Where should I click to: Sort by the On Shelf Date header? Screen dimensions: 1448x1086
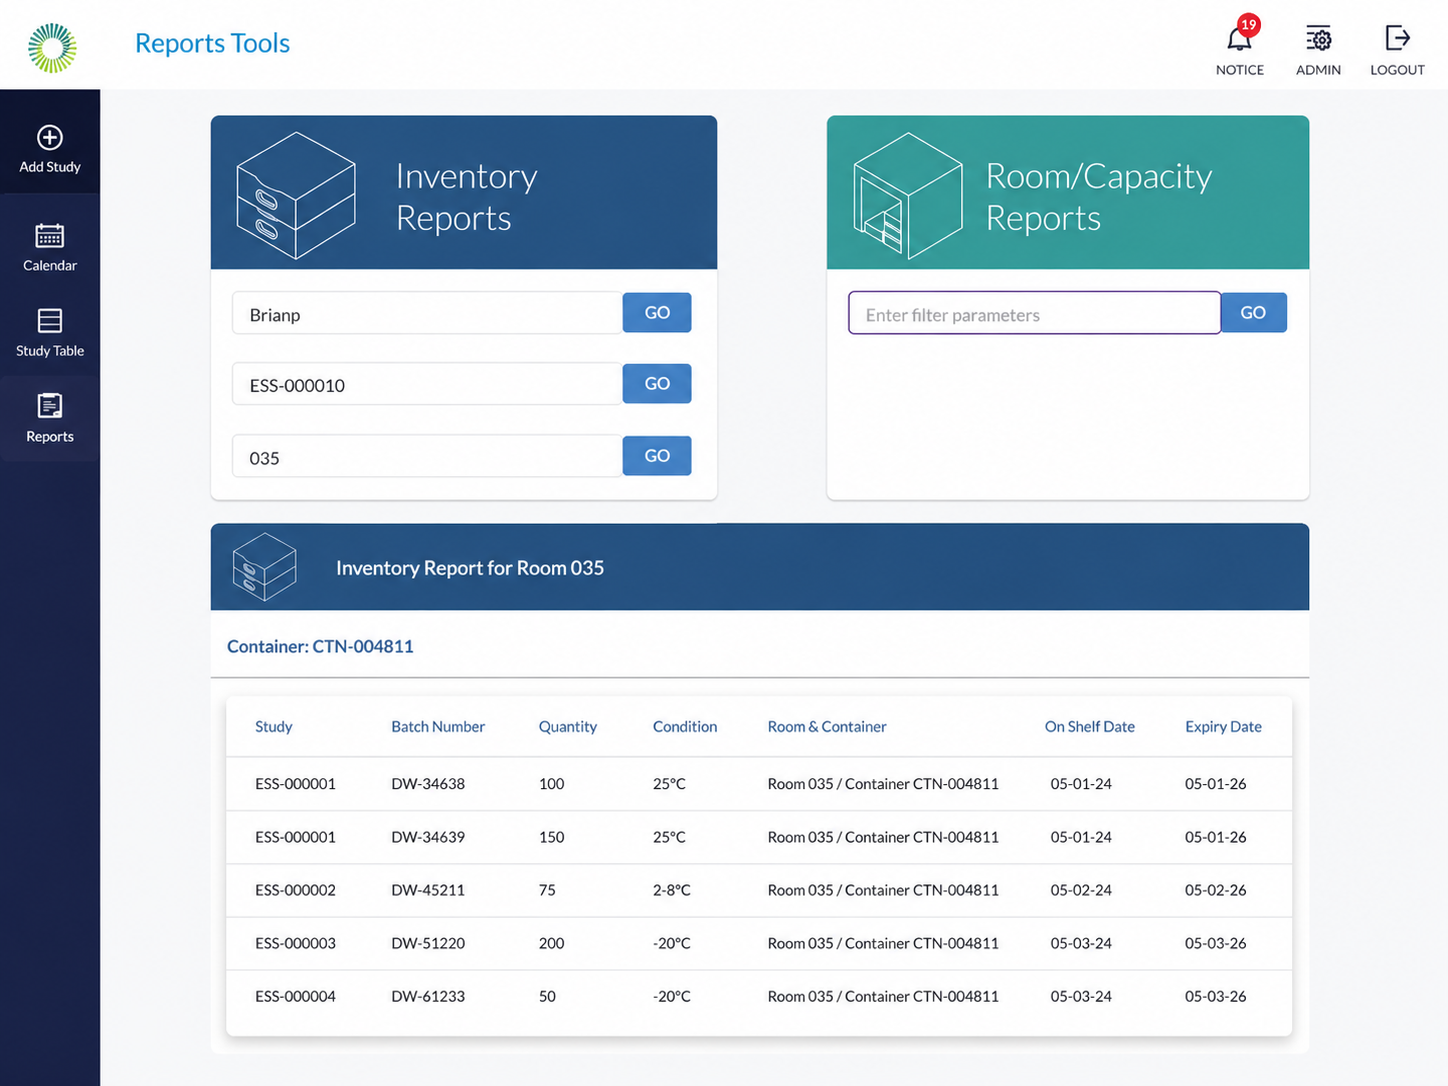1090,727
